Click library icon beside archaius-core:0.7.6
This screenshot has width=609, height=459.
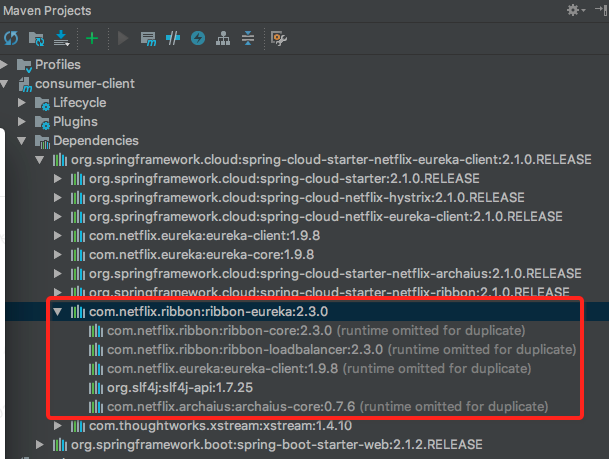pos(96,407)
